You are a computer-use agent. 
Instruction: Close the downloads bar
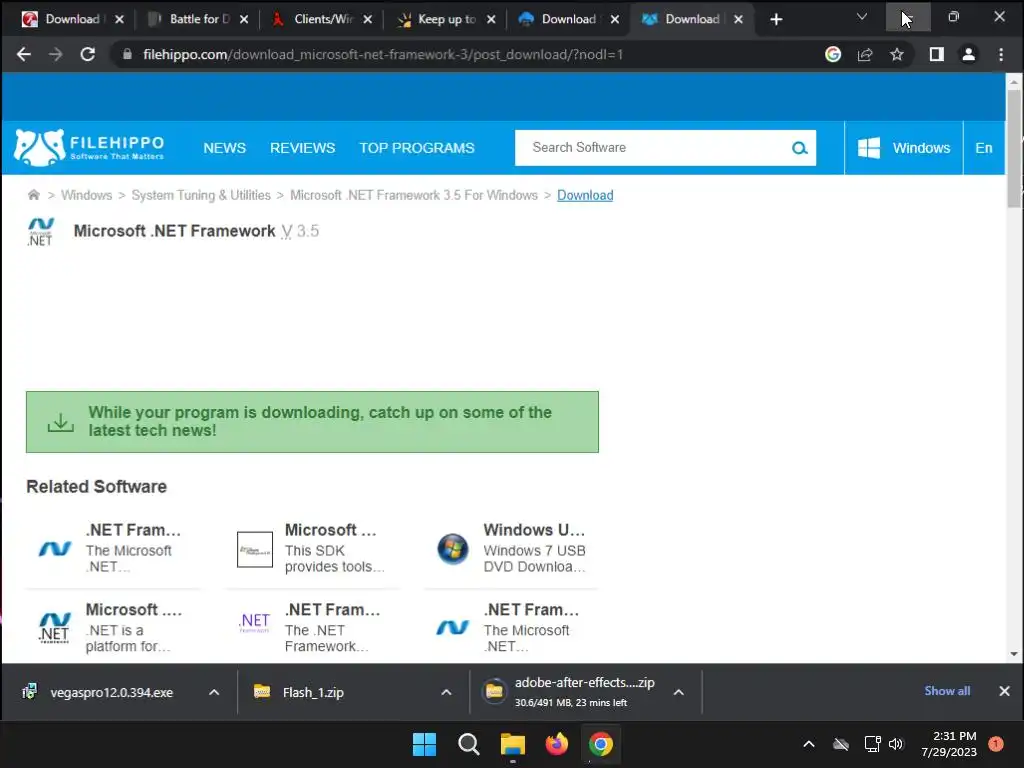(x=1004, y=691)
